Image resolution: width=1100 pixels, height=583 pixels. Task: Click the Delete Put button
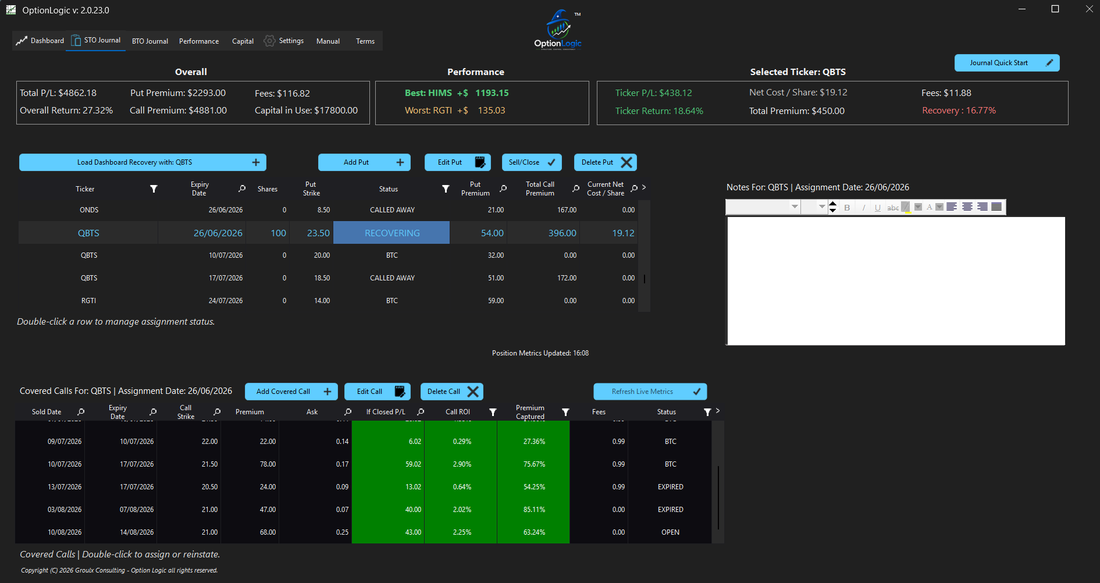pyautogui.click(x=605, y=162)
